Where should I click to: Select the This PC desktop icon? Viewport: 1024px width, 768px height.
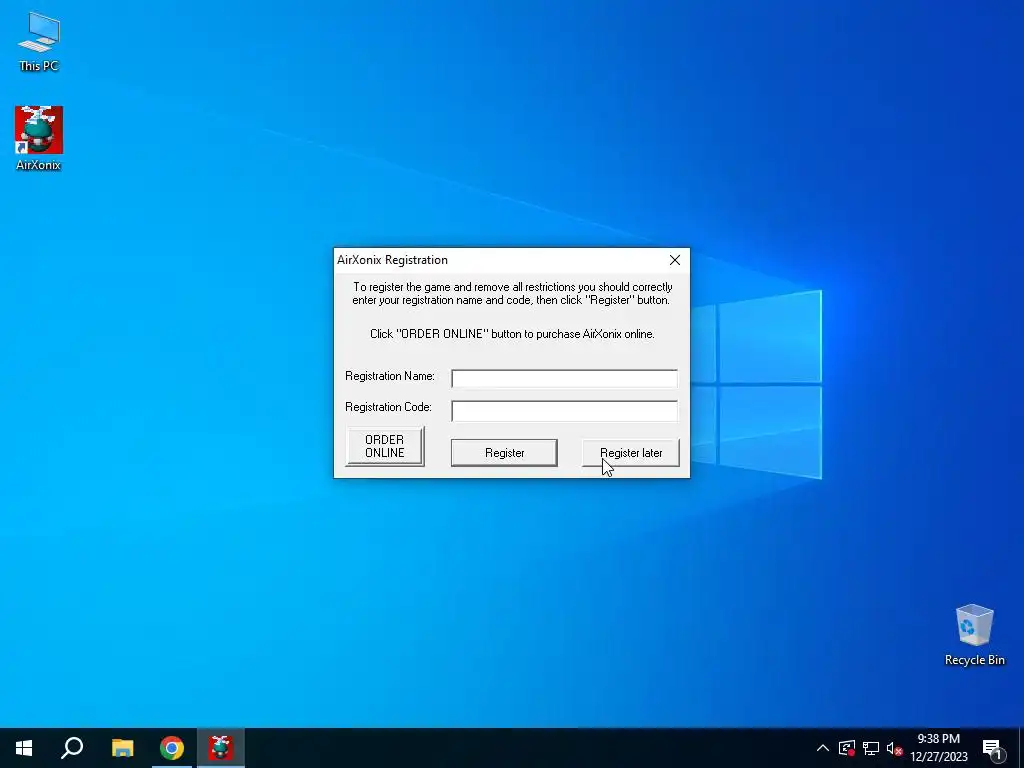[39, 41]
